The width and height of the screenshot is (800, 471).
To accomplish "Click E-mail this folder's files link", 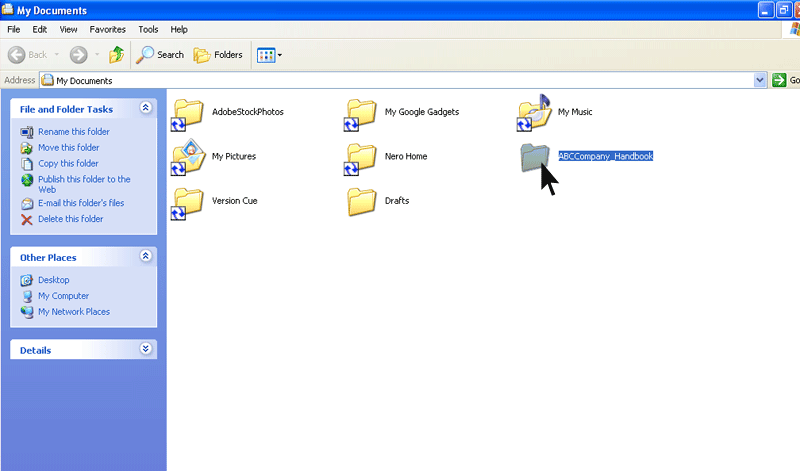I will (x=81, y=203).
